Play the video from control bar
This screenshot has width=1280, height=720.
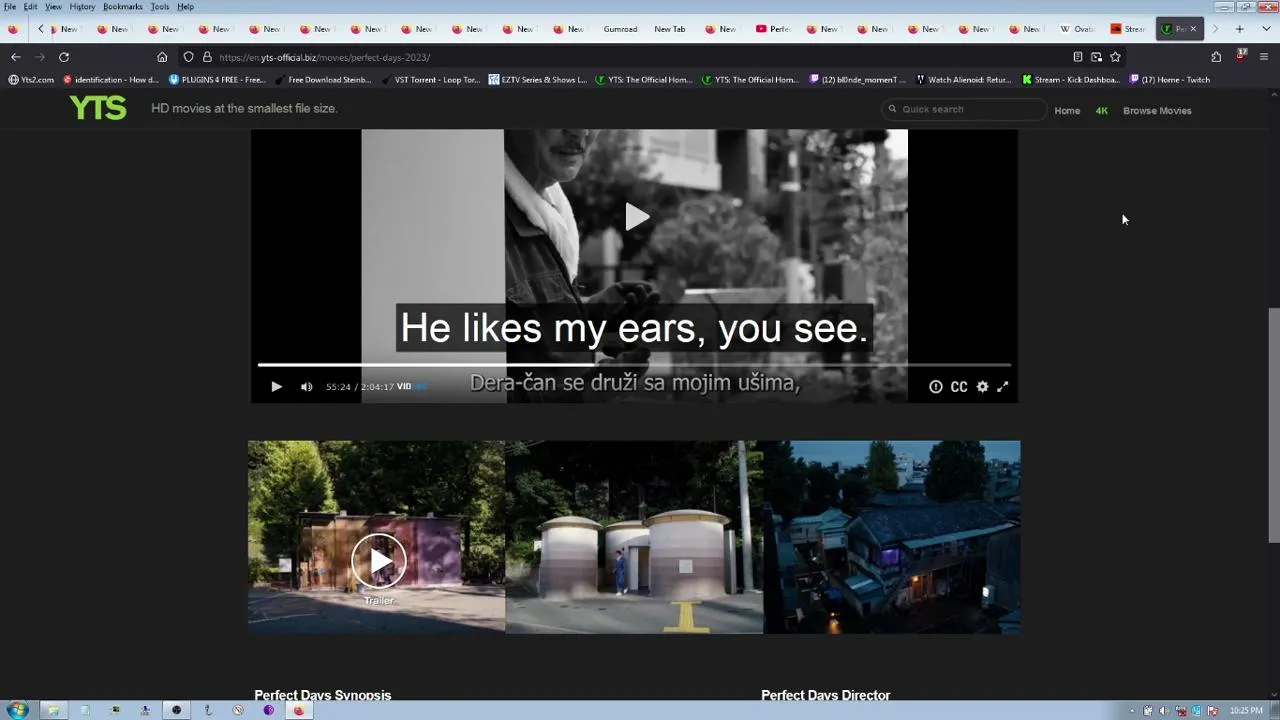(x=277, y=387)
